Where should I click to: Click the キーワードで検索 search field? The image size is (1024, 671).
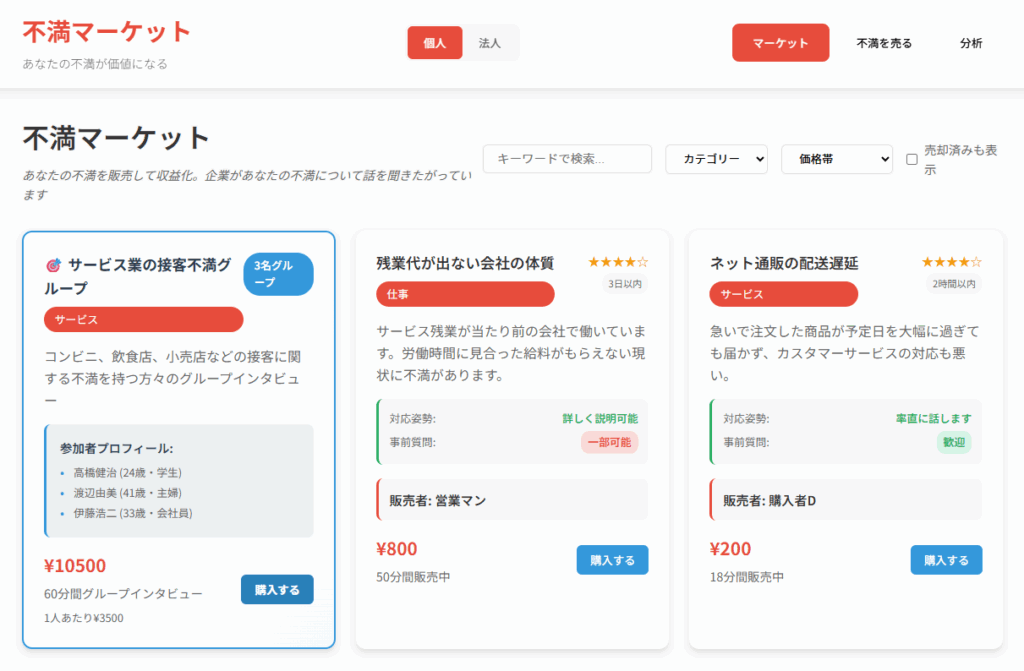(567, 159)
